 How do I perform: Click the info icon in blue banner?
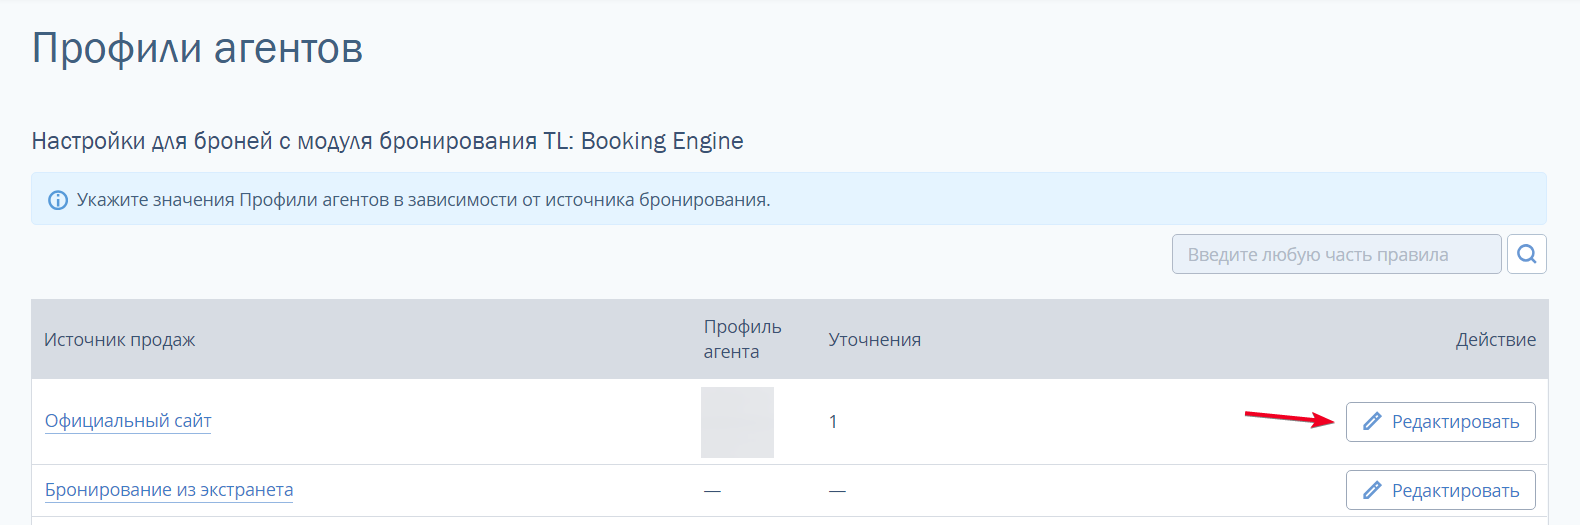58,200
